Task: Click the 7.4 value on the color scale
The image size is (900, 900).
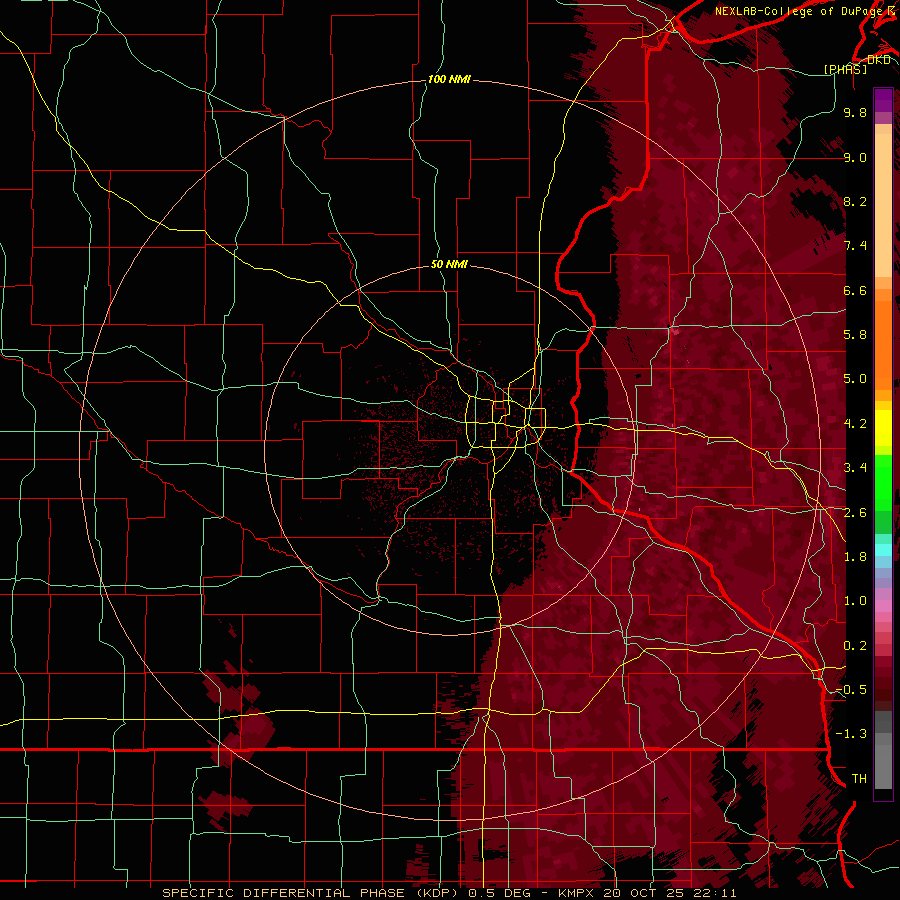Action: pos(855,246)
